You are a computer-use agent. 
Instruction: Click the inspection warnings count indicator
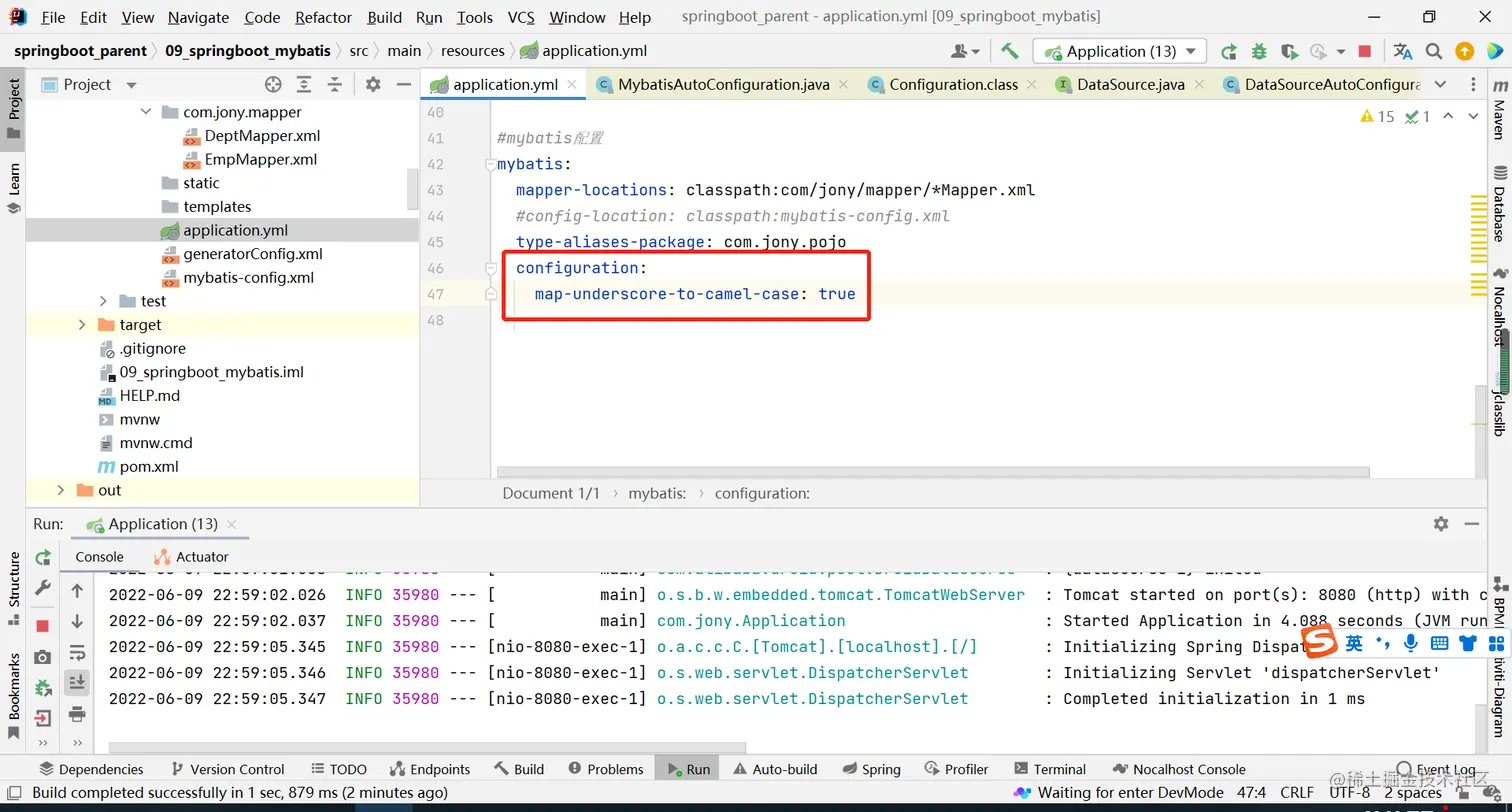1377,117
